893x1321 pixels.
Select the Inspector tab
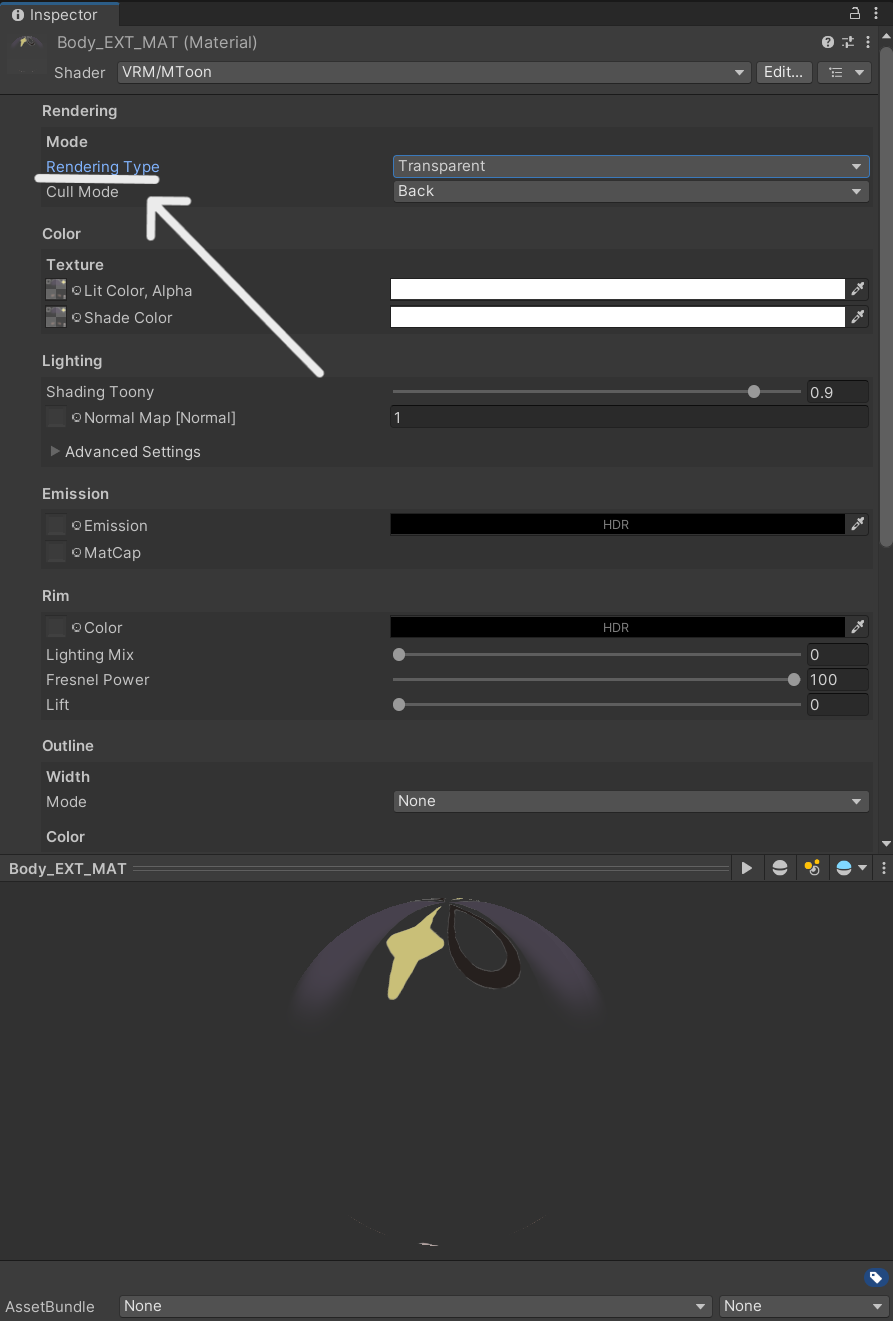click(x=60, y=15)
